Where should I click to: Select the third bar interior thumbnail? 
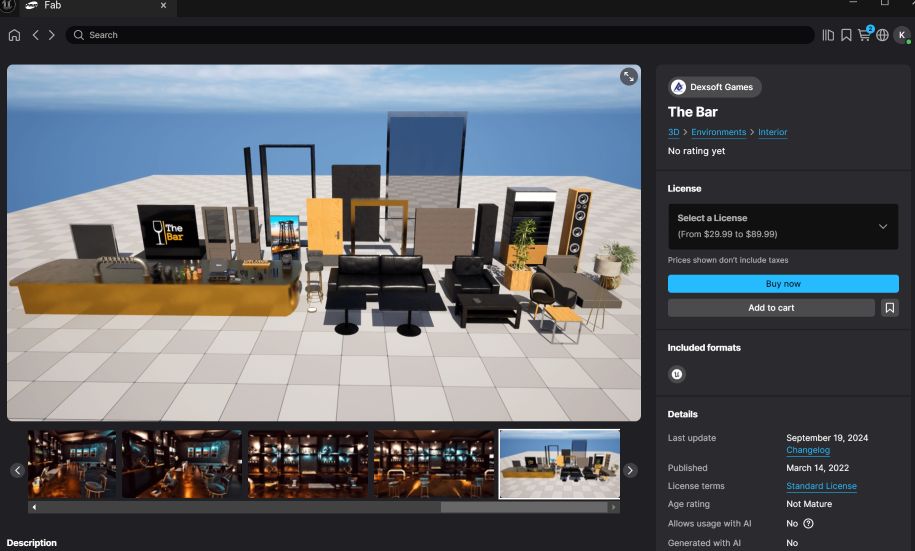click(x=308, y=464)
